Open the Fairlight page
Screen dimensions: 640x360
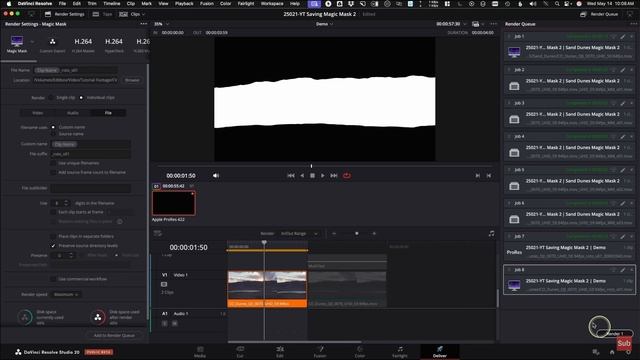click(x=400, y=352)
